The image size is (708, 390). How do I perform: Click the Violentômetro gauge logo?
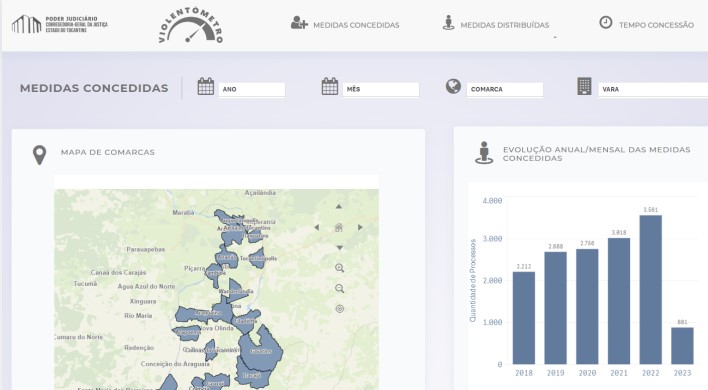tap(191, 25)
